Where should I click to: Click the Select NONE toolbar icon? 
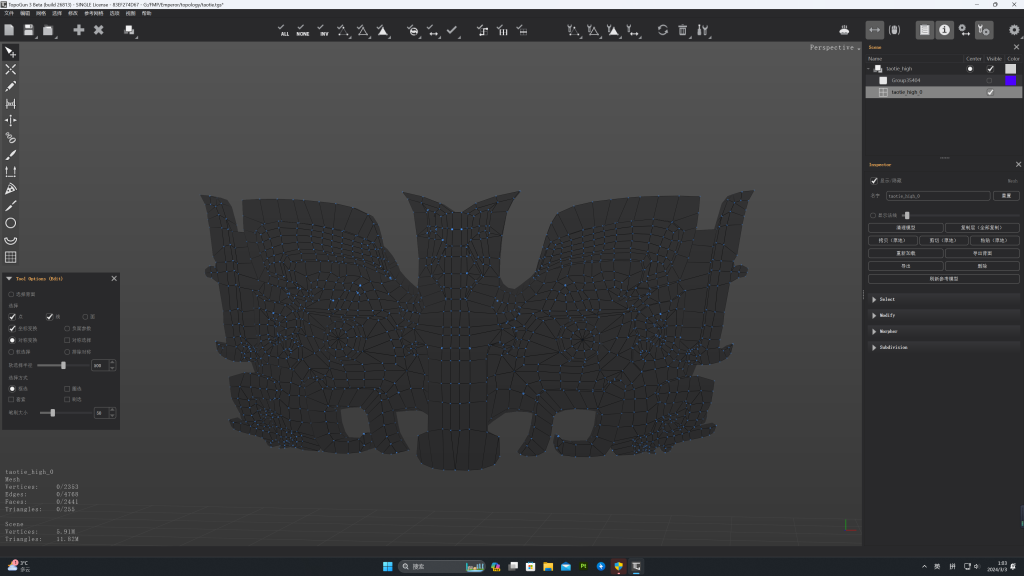tap(303, 31)
